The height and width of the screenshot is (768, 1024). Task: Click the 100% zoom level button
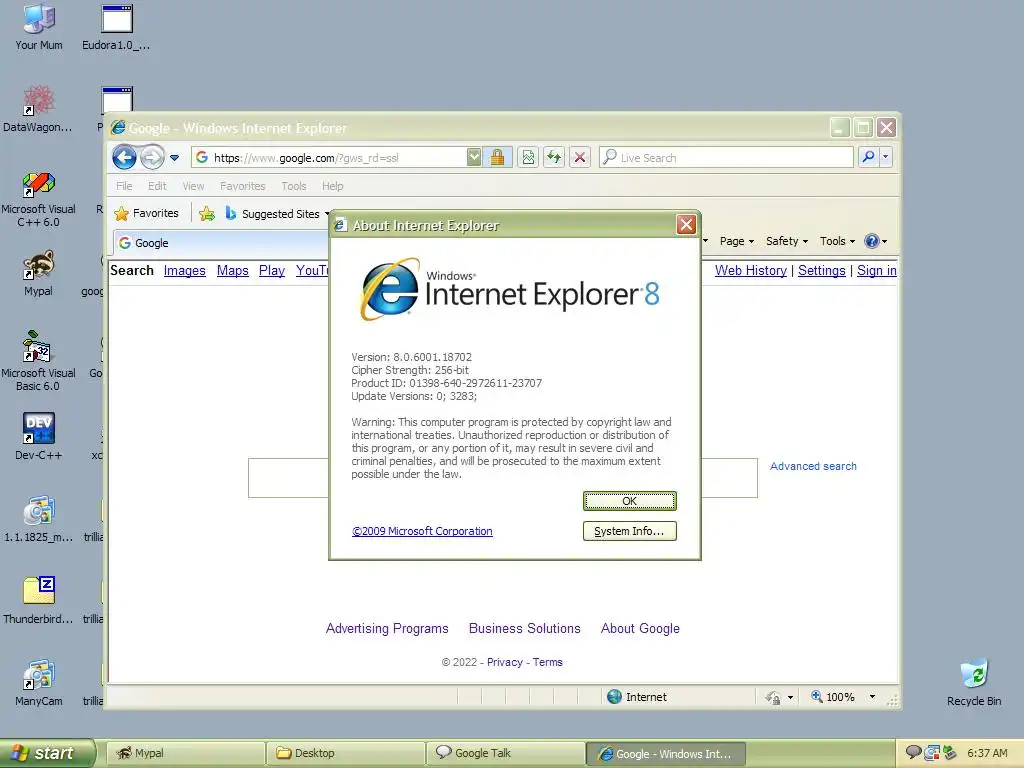point(833,697)
